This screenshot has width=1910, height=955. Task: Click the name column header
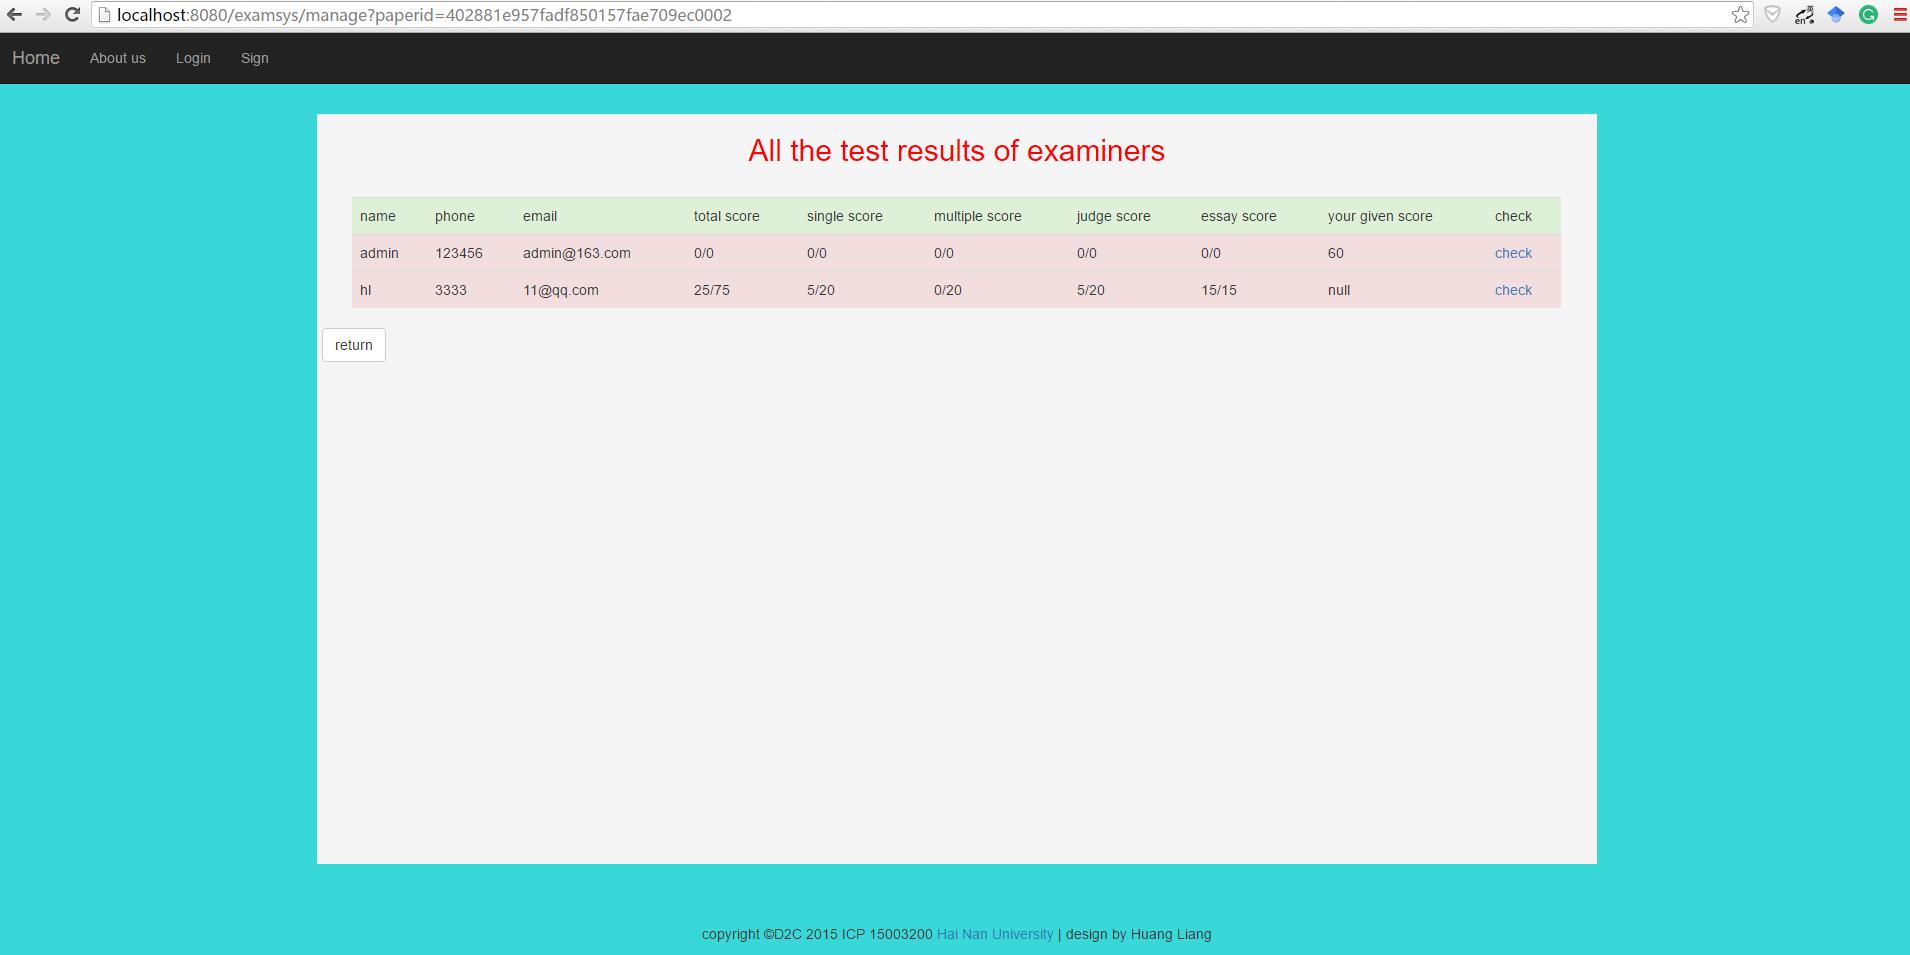[x=378, y=216]
